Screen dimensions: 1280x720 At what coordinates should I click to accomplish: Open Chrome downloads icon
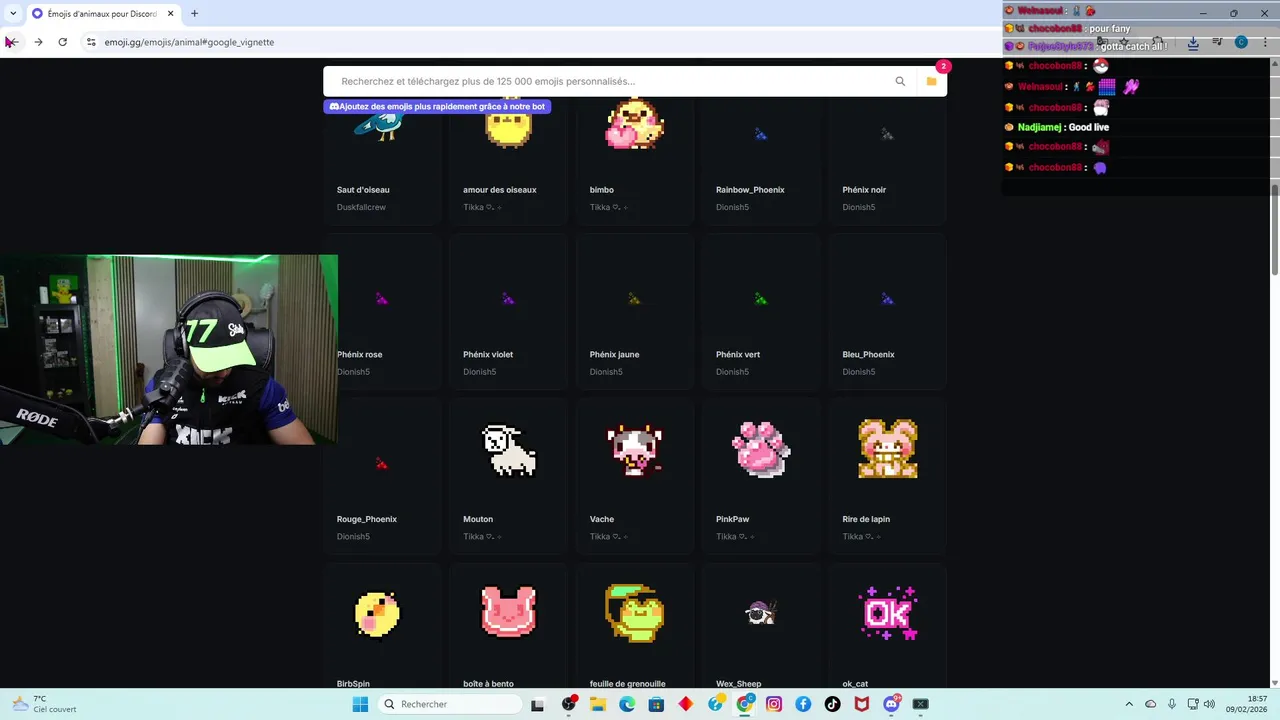tap(1193, 42)
